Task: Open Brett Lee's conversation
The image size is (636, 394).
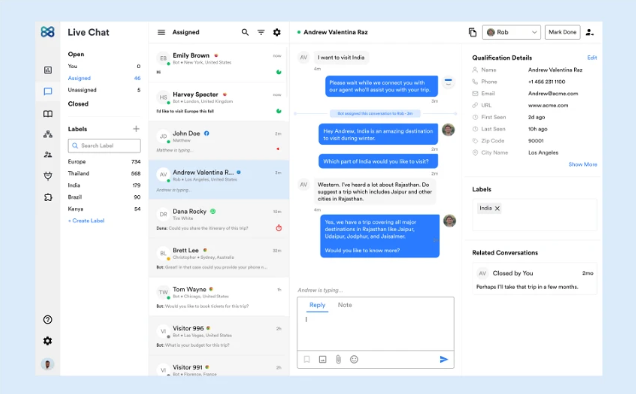Action: click(x=219, y=257)
